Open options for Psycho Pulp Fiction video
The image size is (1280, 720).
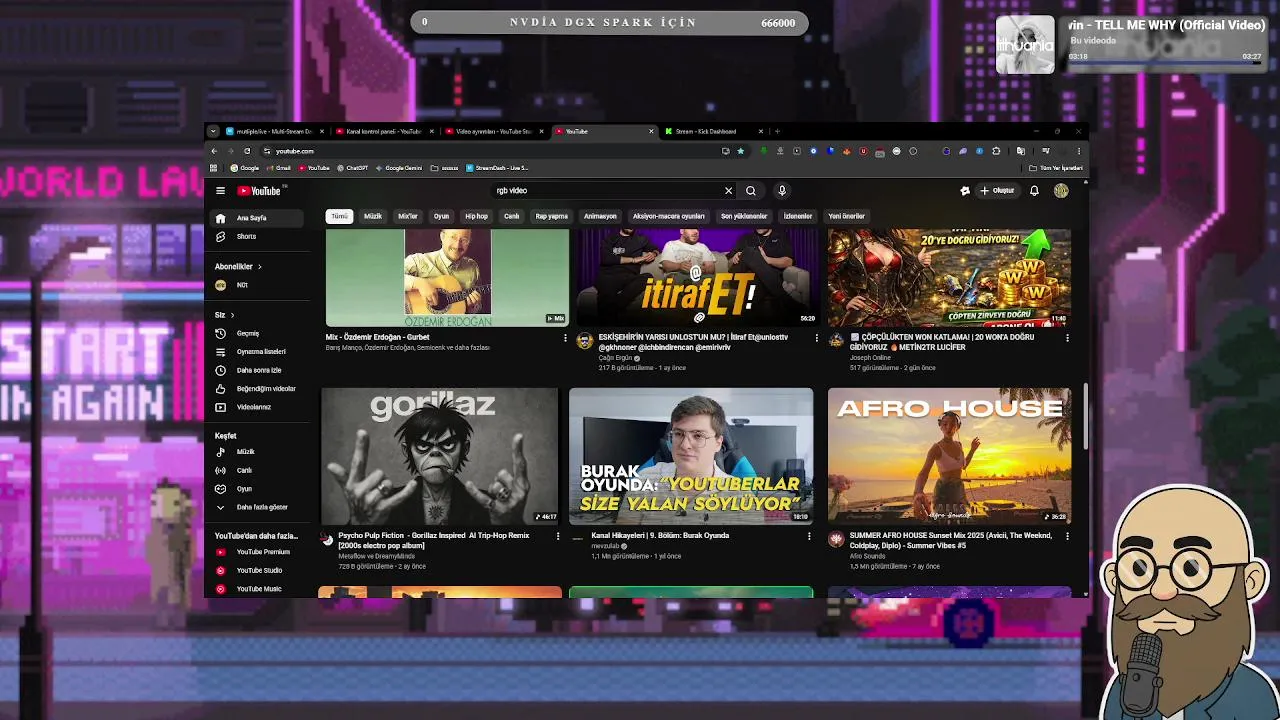pos(558,536)
